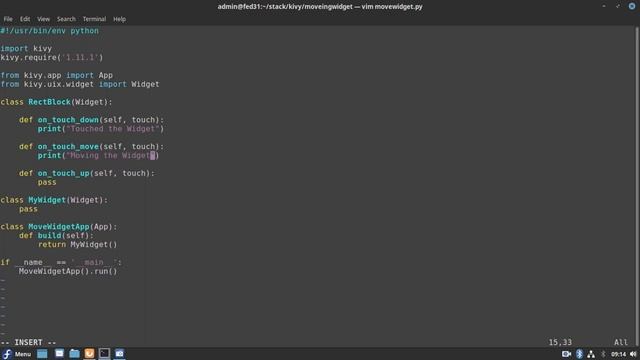This screenshot has height=360, width=640.
Task: Open the screenshot camera taskbar icon
Action: 120,354
